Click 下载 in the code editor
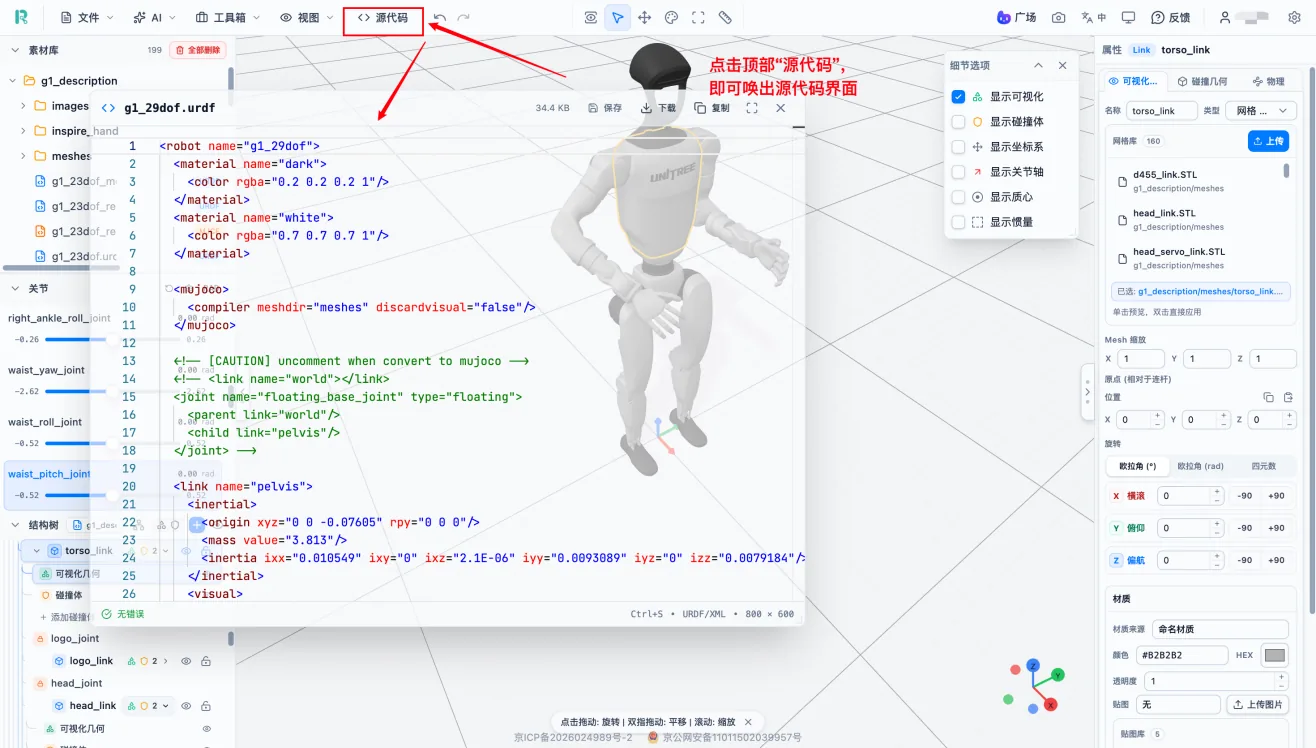 (659, 108)
